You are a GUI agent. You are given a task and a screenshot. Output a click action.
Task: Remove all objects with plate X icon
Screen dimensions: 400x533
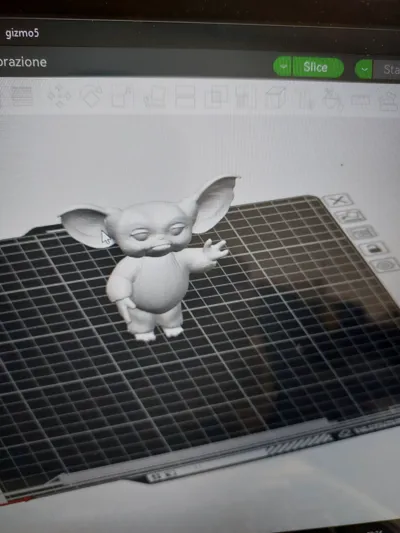338,200
